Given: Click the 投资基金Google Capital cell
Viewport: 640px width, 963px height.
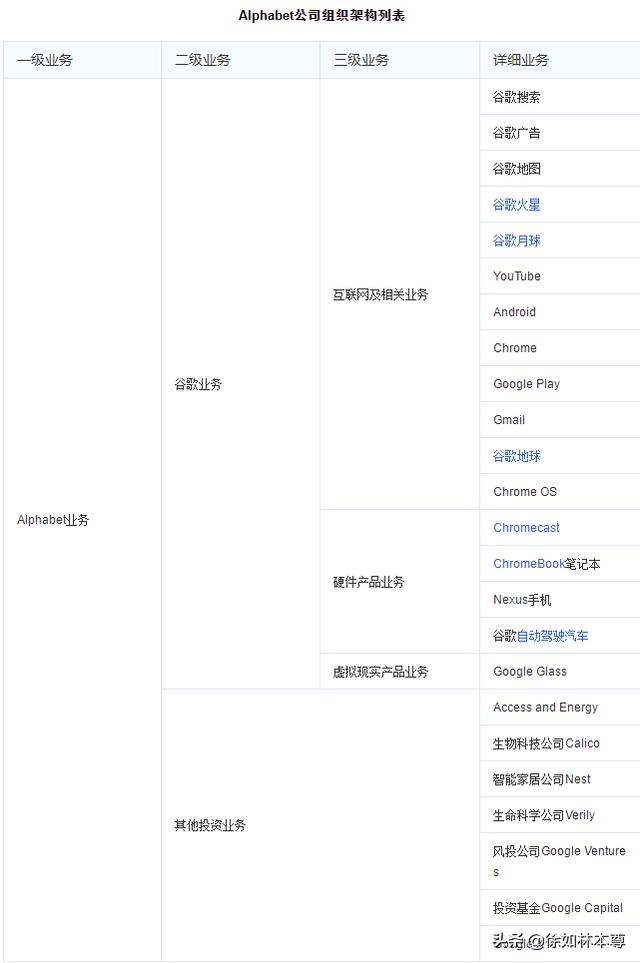Looking at the screenshot, I should (560, 908).
